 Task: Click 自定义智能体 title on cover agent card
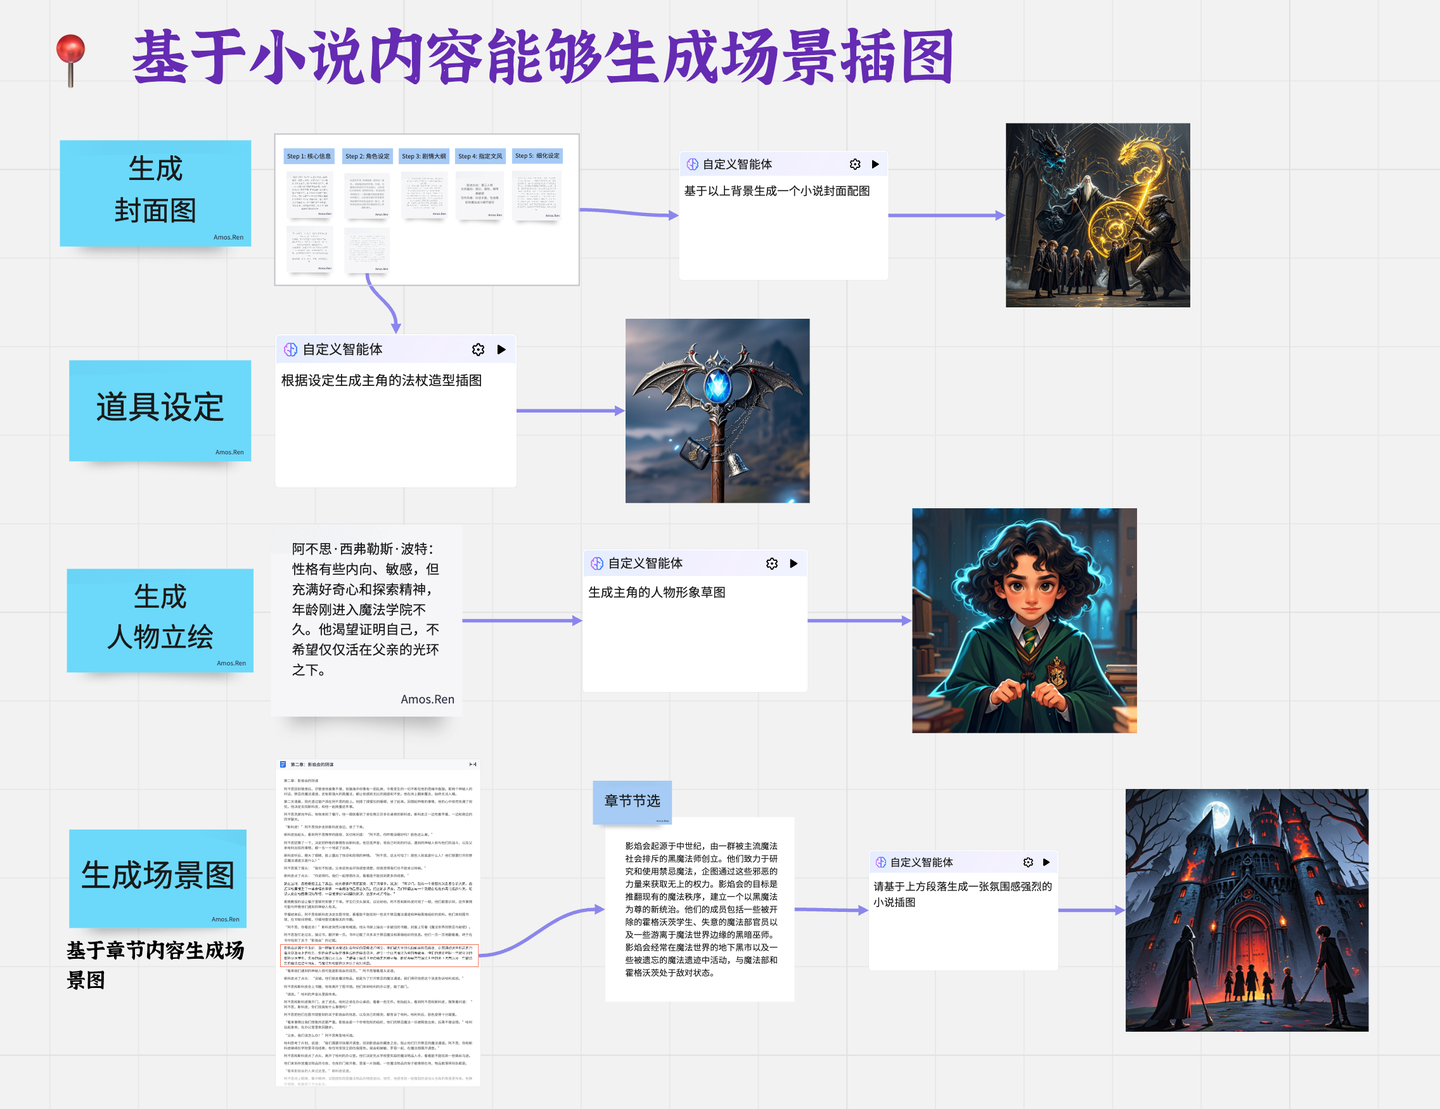(x=737, y=164)
